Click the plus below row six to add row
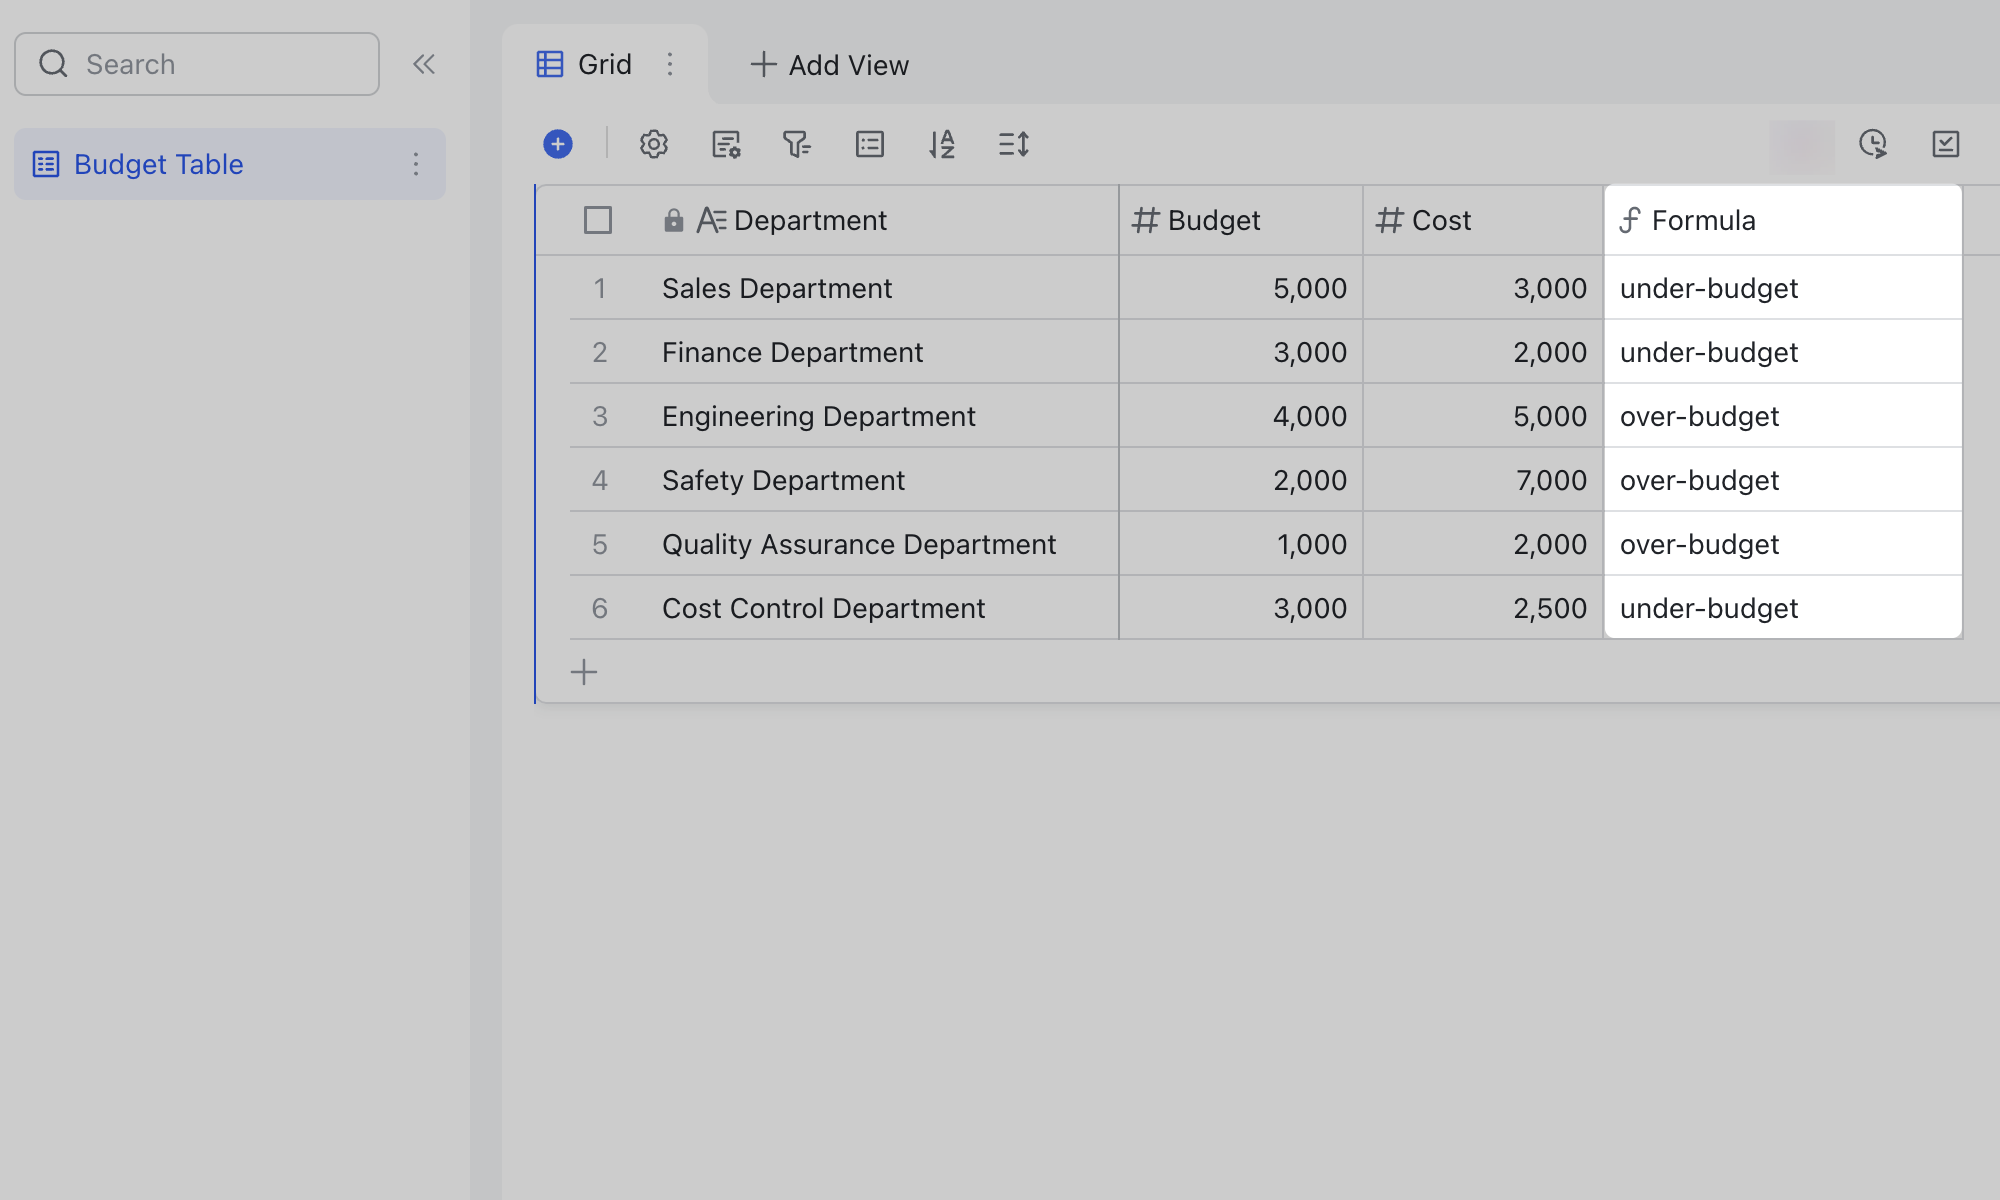Viewport: 2000px width, 1200px height. coord(583,671)
